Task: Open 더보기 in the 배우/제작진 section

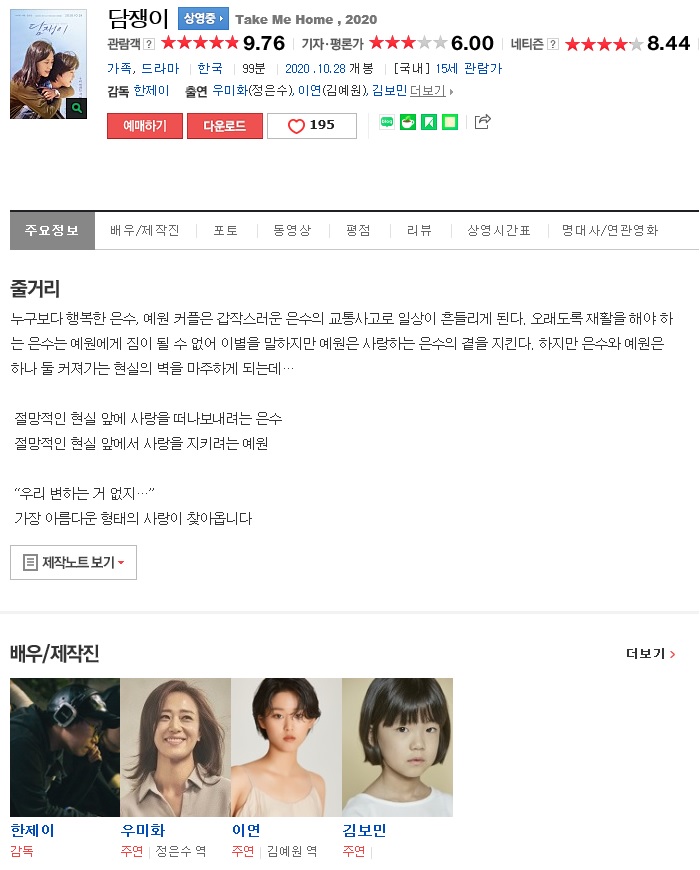Action: click(650, 654)
